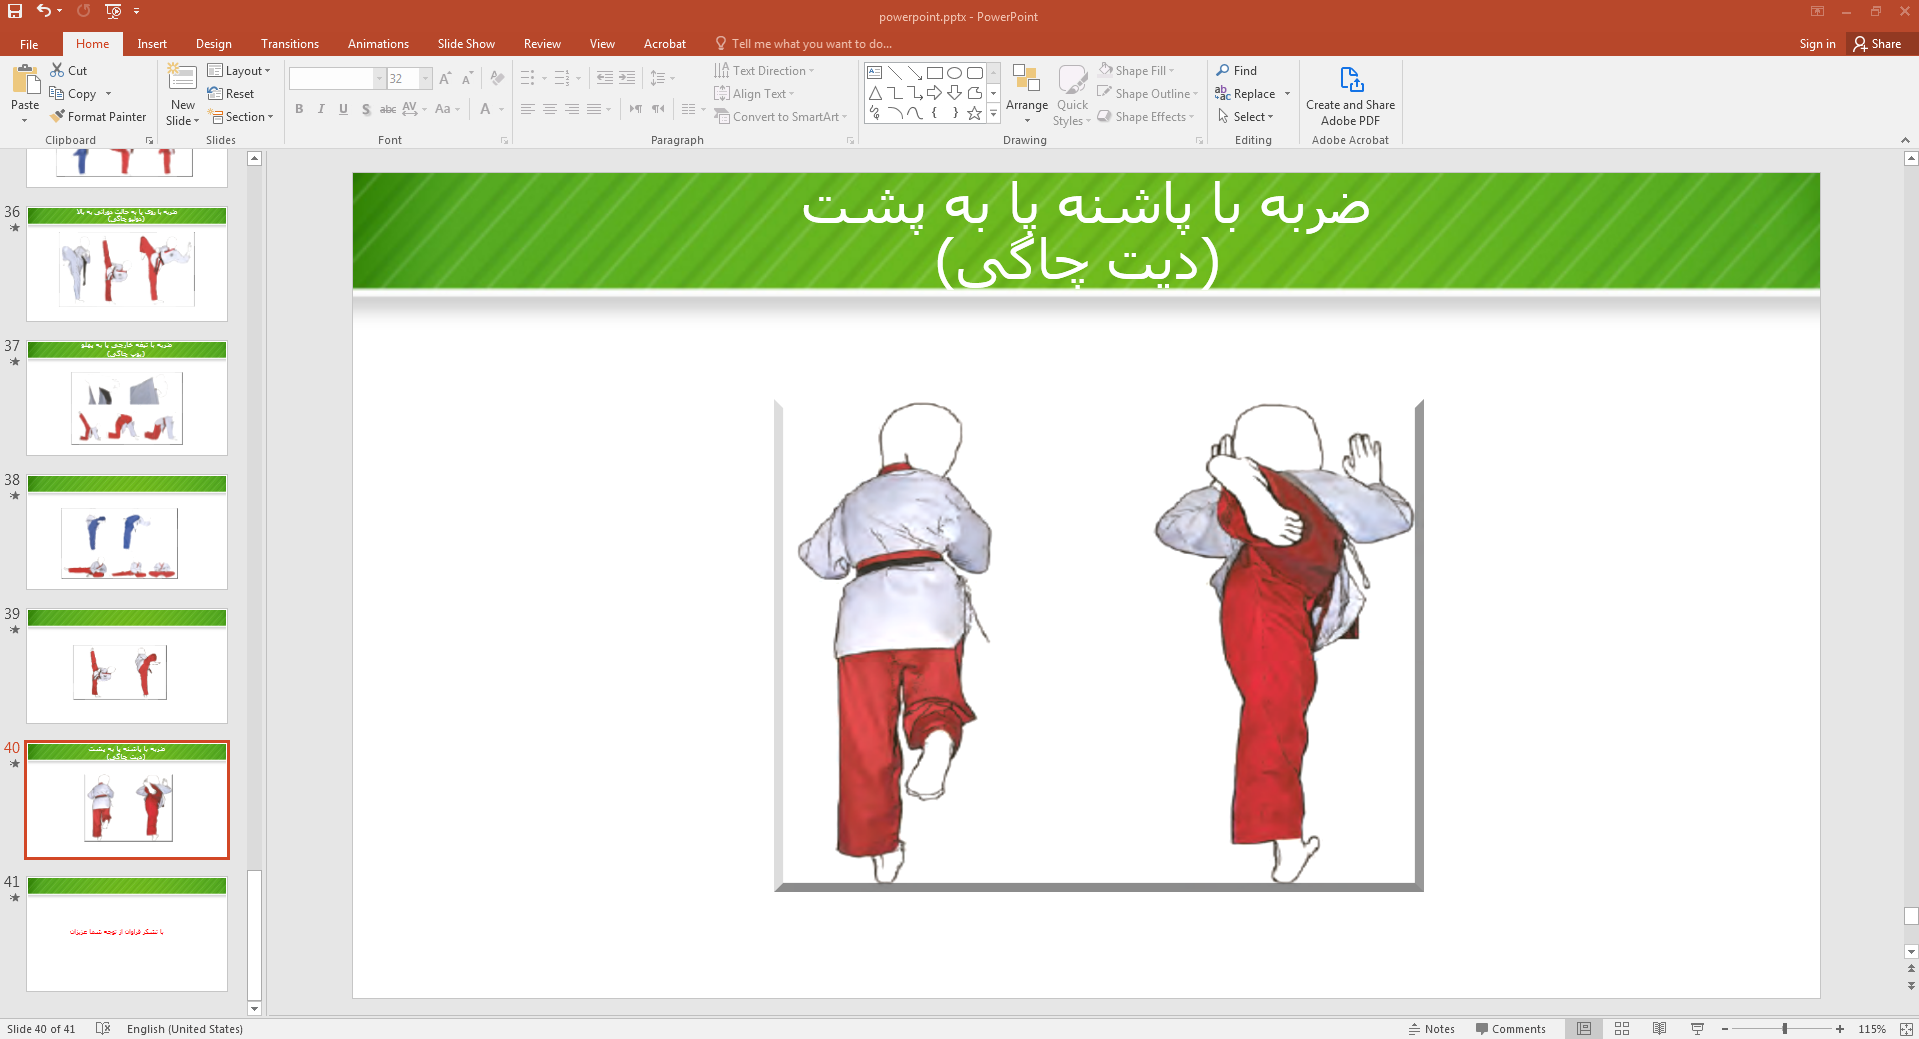This screenshot has width=1919, height=1039.
Task: Click the Format Painter tool
Action: 98,117
